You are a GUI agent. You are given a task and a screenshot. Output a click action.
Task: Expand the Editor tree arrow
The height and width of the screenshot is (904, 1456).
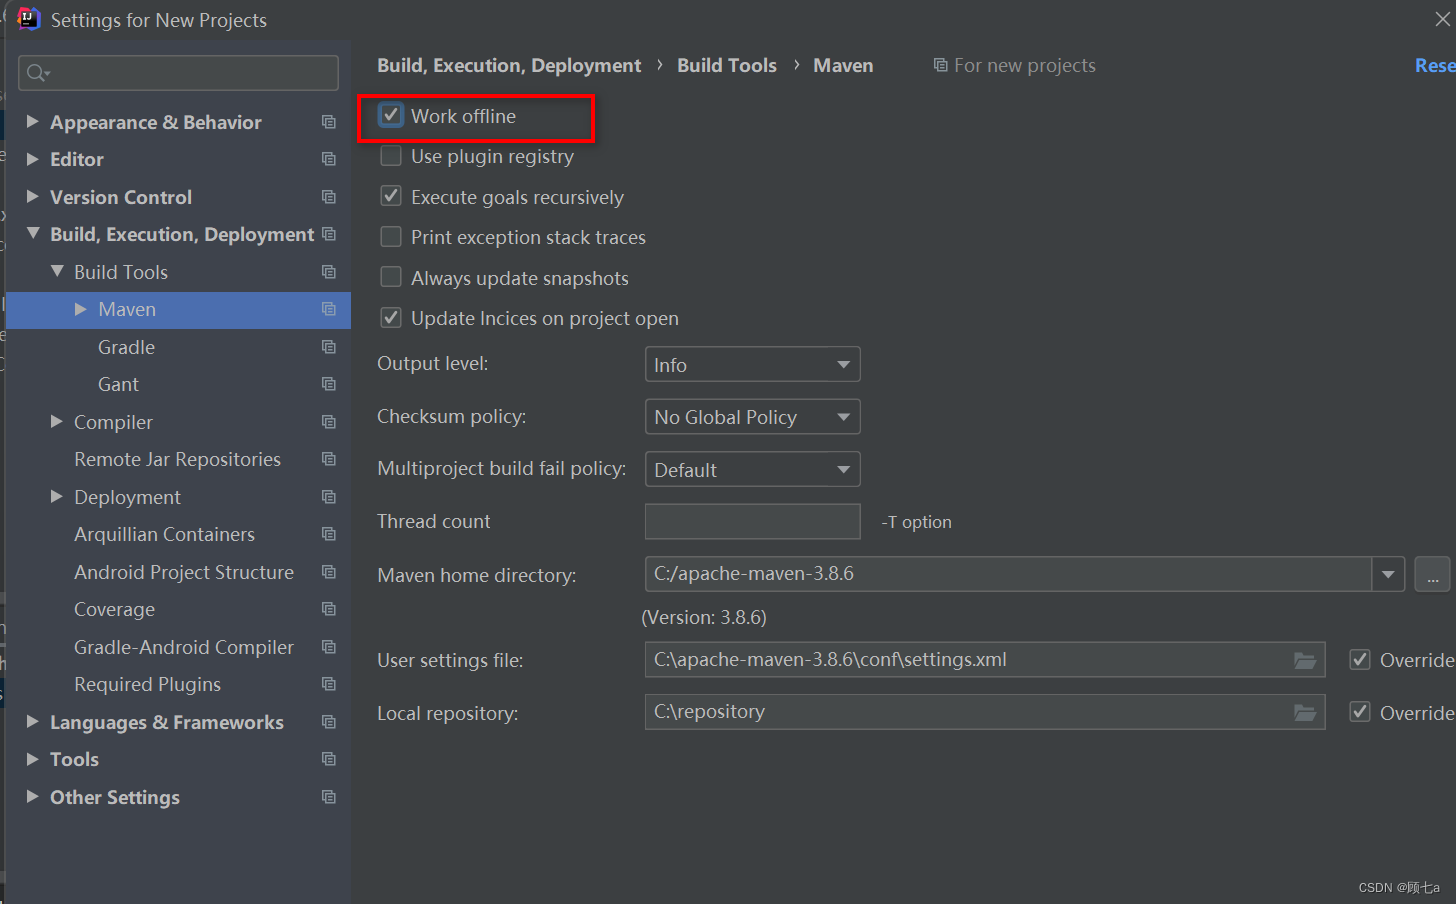click(x=32, y=159)
